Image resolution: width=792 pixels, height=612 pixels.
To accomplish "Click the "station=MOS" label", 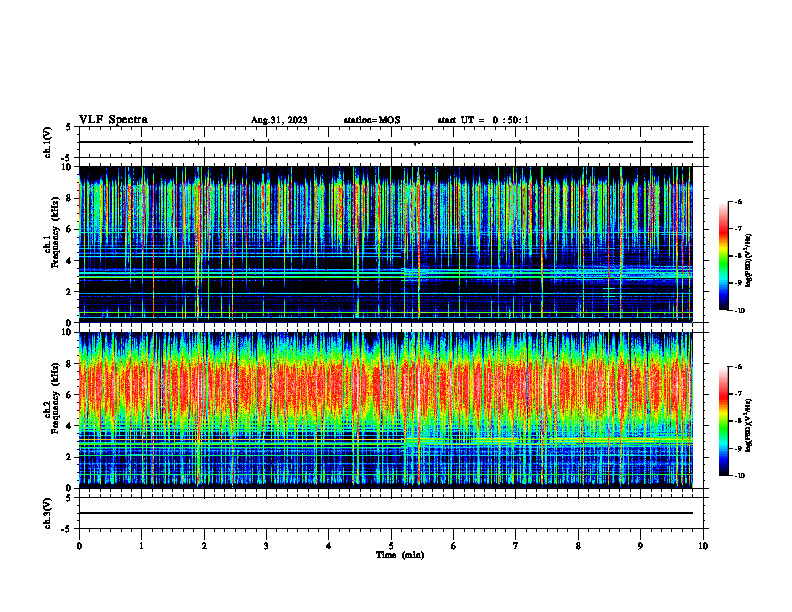I will [372, 120].
